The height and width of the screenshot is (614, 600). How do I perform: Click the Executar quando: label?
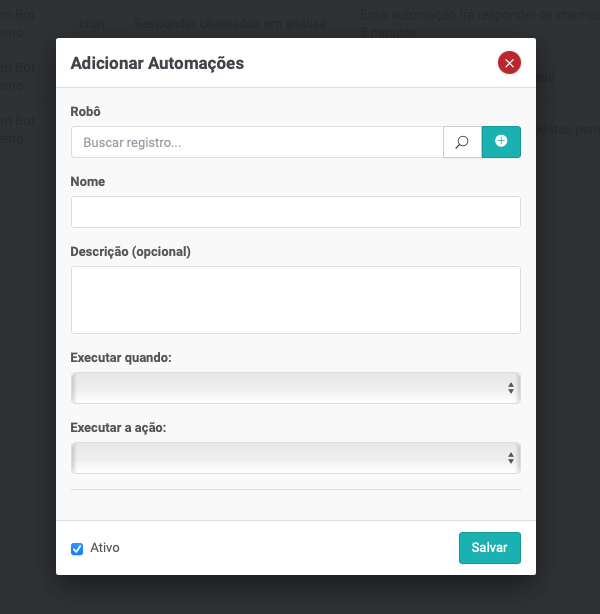click(x=121, y=357)
